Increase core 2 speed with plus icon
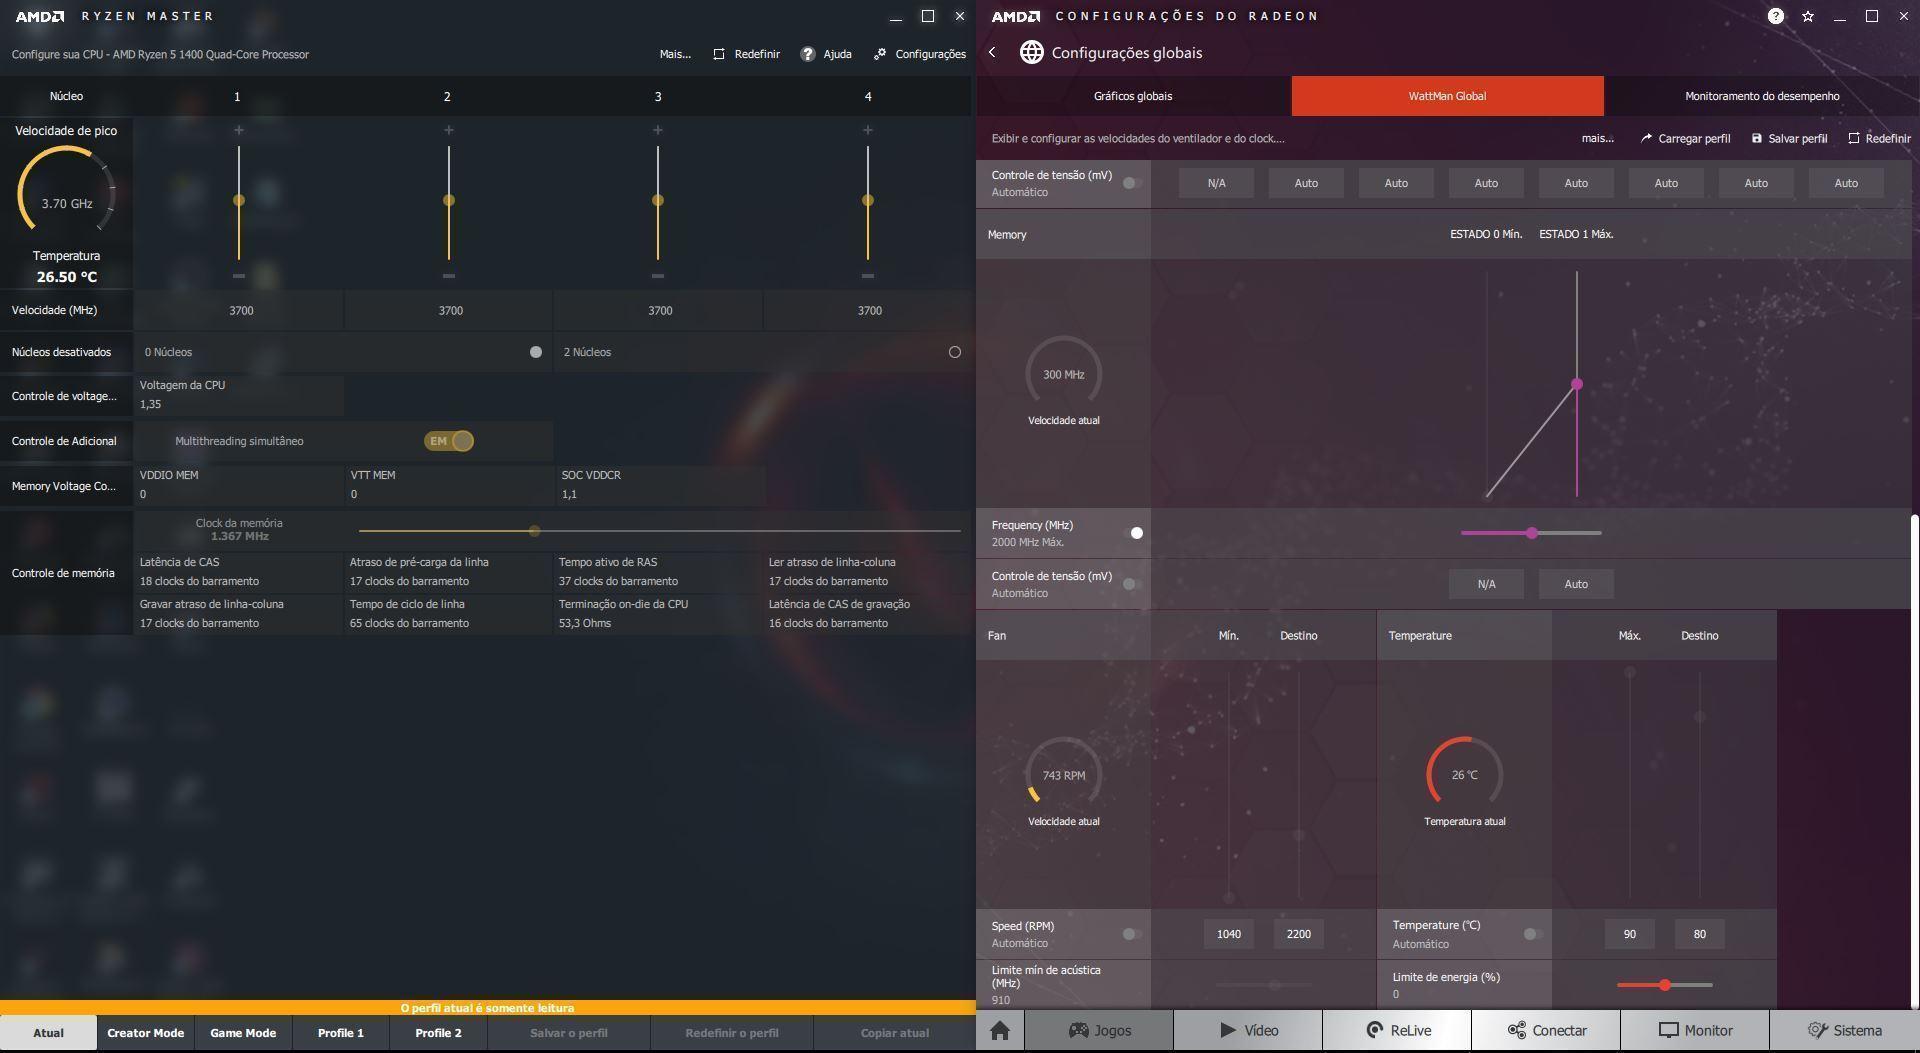 (449, 130)
